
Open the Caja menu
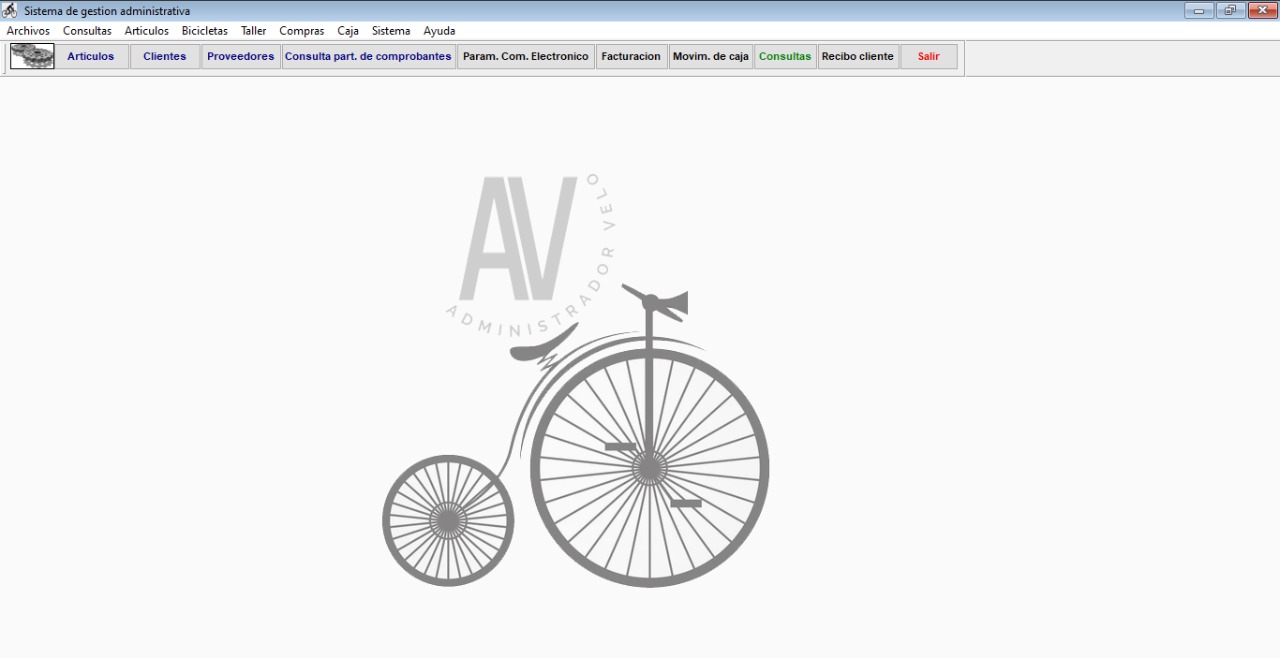click(x=348, y=31)
